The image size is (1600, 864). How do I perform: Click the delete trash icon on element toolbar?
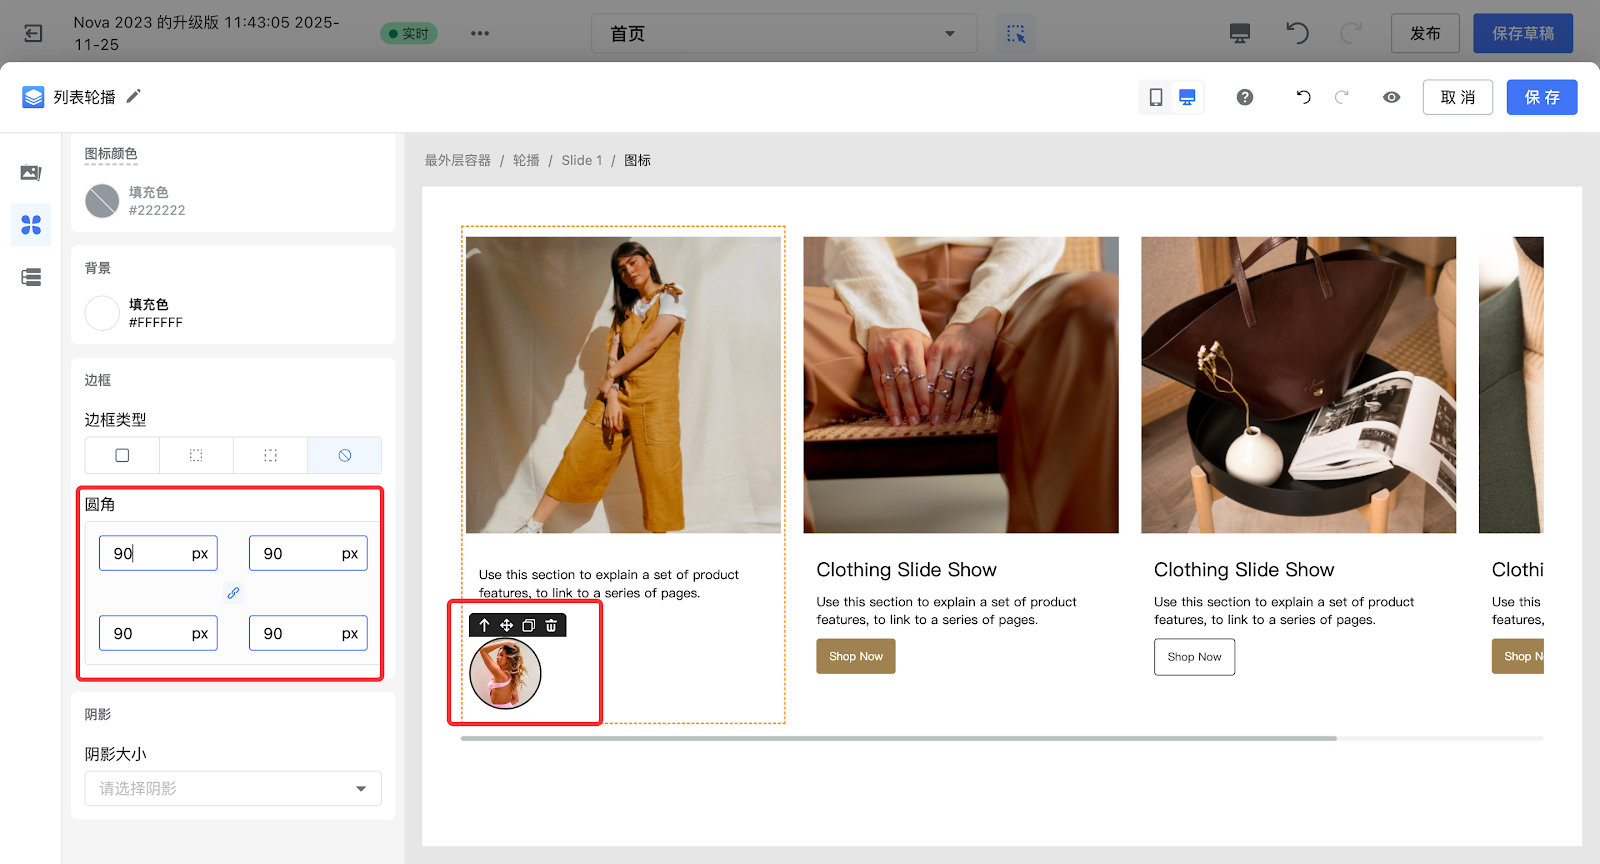click(551, 625)
